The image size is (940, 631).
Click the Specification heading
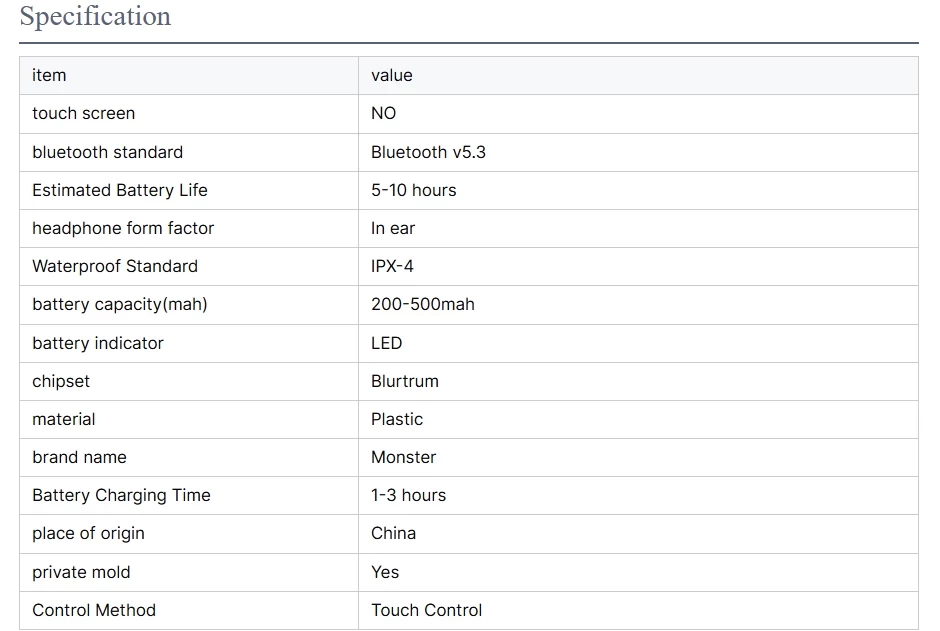[x=95, y=17]
